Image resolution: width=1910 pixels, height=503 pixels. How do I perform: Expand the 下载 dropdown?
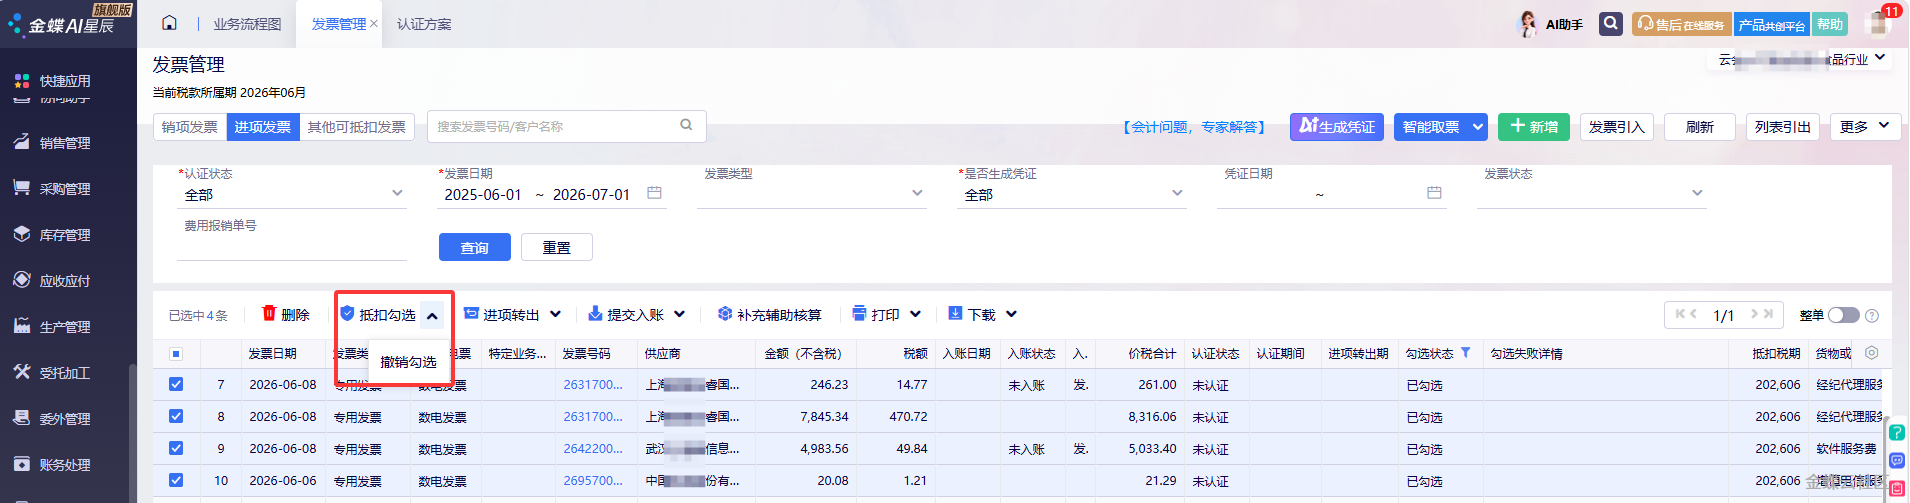pos(1011,314)
